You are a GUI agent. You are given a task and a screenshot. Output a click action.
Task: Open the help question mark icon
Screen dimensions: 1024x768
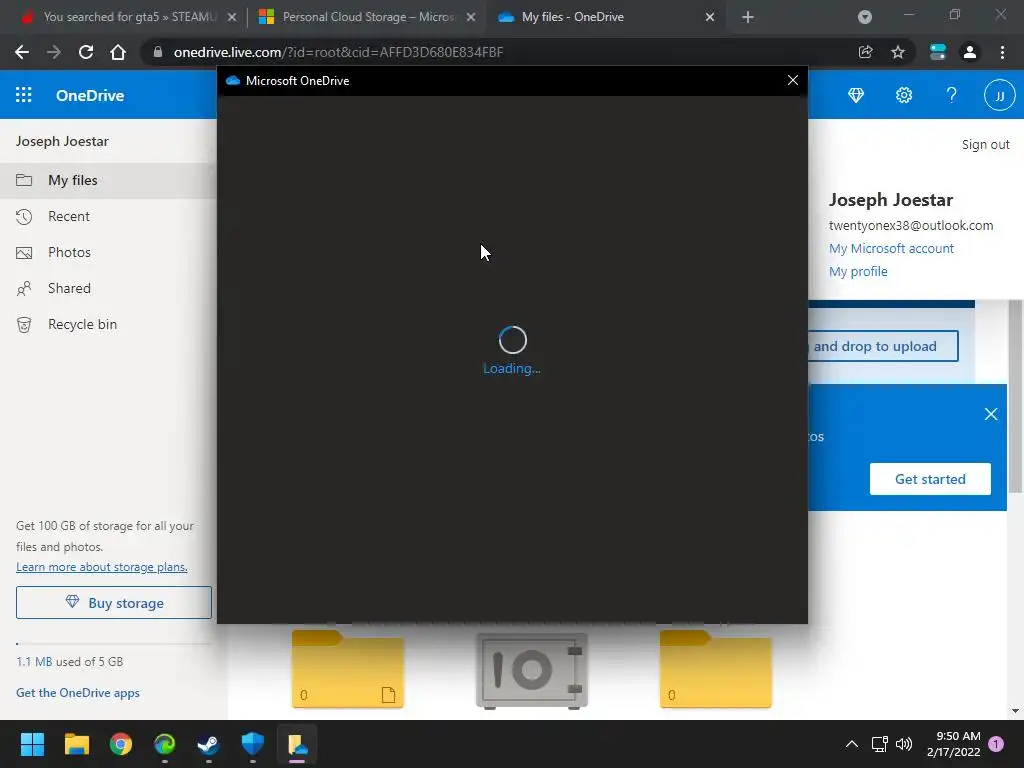(952, 95)
